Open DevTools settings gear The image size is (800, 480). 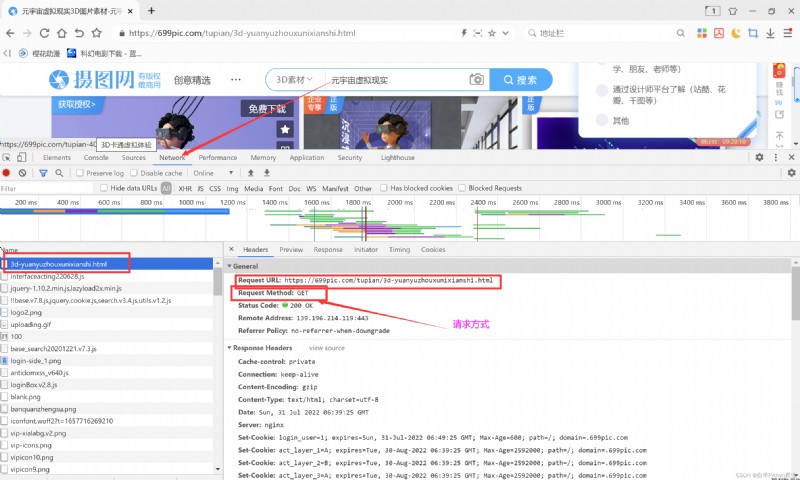759,157
